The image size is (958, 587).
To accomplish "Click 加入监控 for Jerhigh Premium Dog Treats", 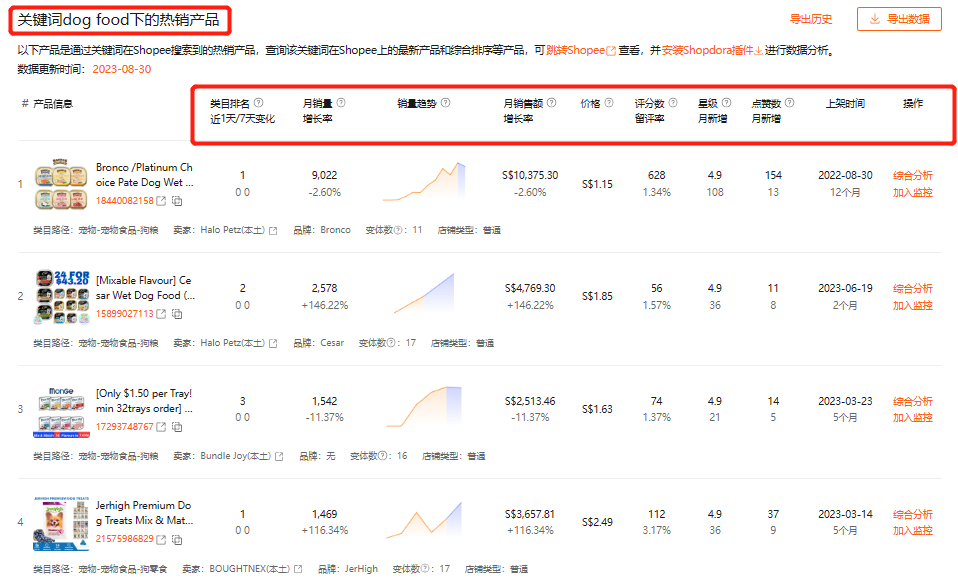I will click(x=912, y=531).
